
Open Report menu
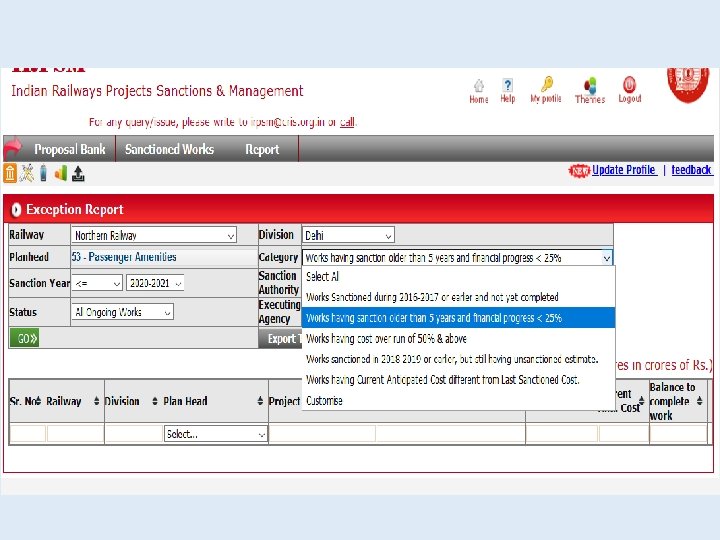pos(262,149)
